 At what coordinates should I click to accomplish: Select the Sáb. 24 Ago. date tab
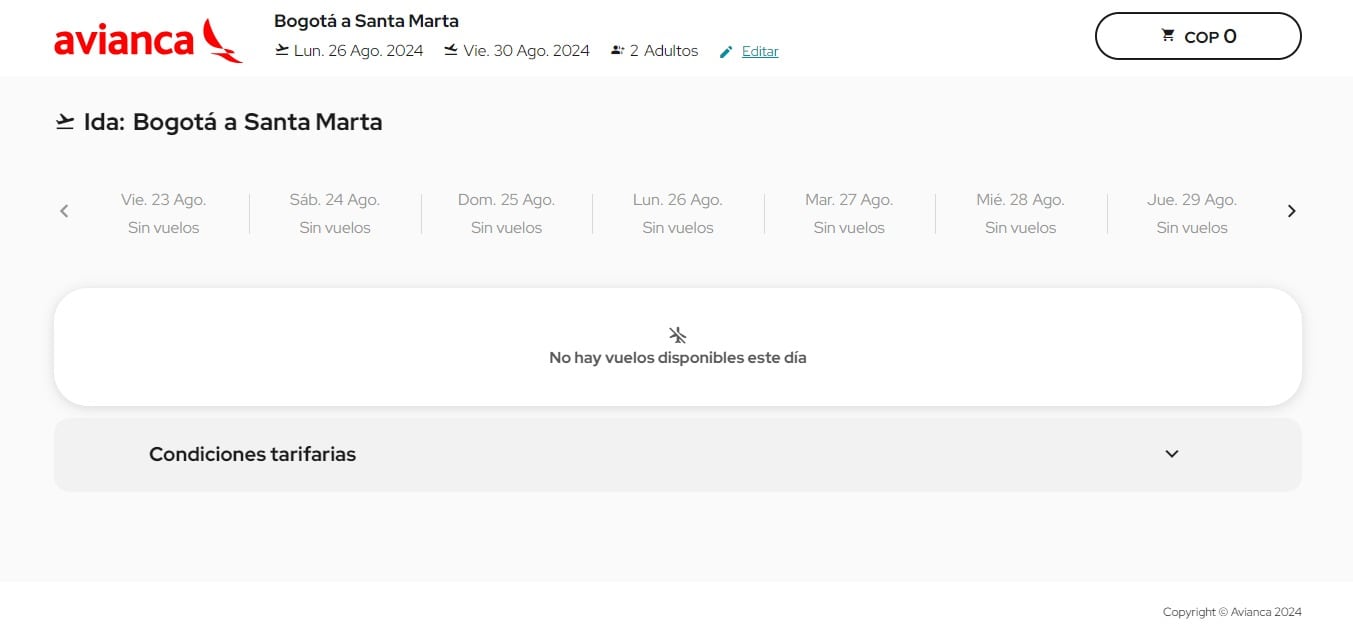(335, 213)
